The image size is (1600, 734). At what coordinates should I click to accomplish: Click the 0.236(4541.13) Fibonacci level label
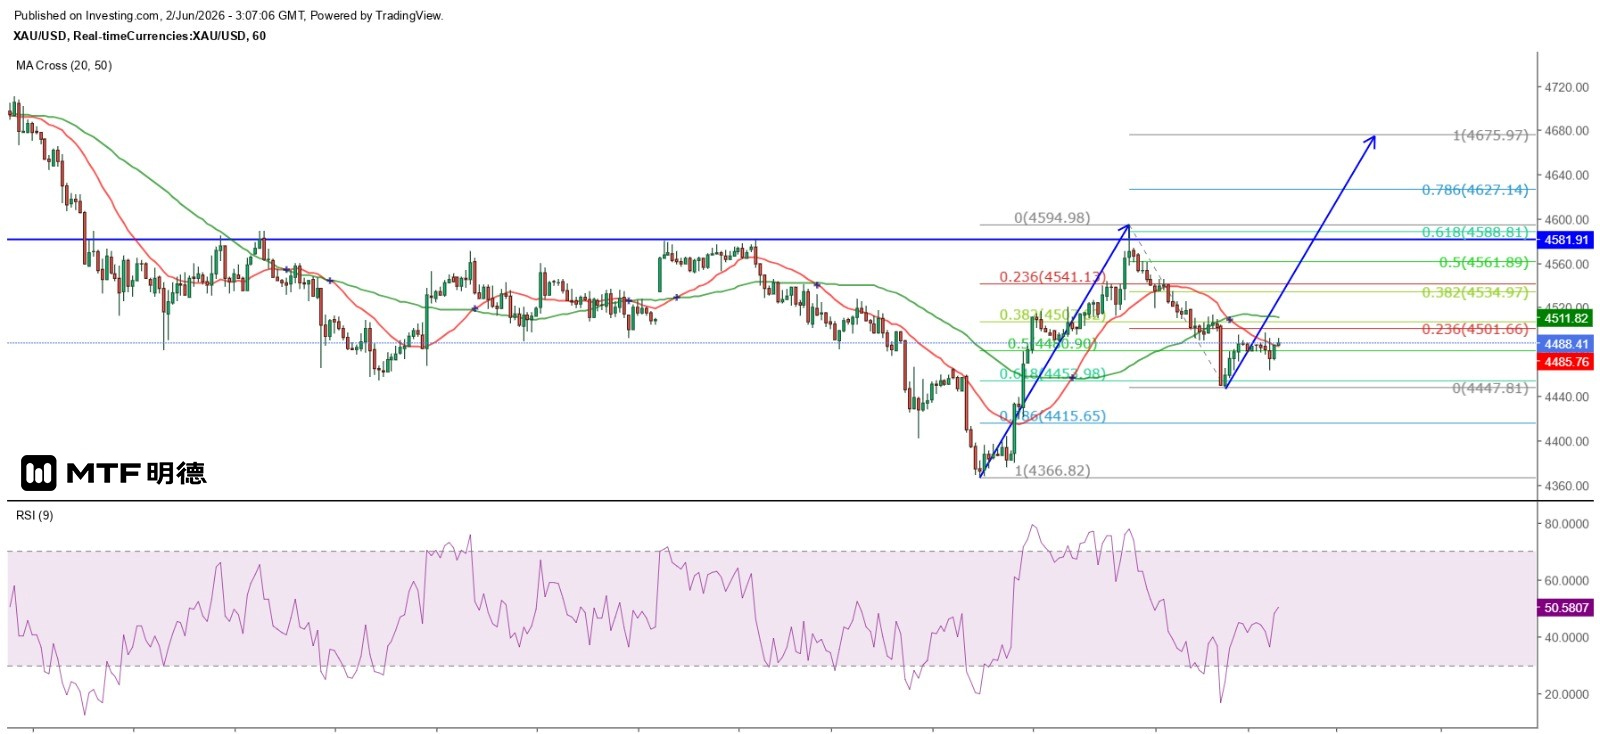coord(1053,277)
